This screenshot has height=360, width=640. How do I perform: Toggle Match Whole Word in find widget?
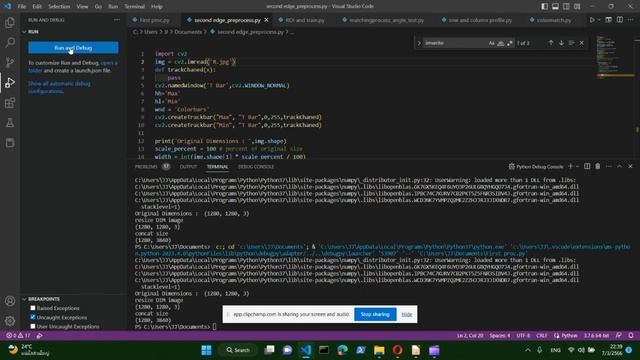tap(500, 43)
